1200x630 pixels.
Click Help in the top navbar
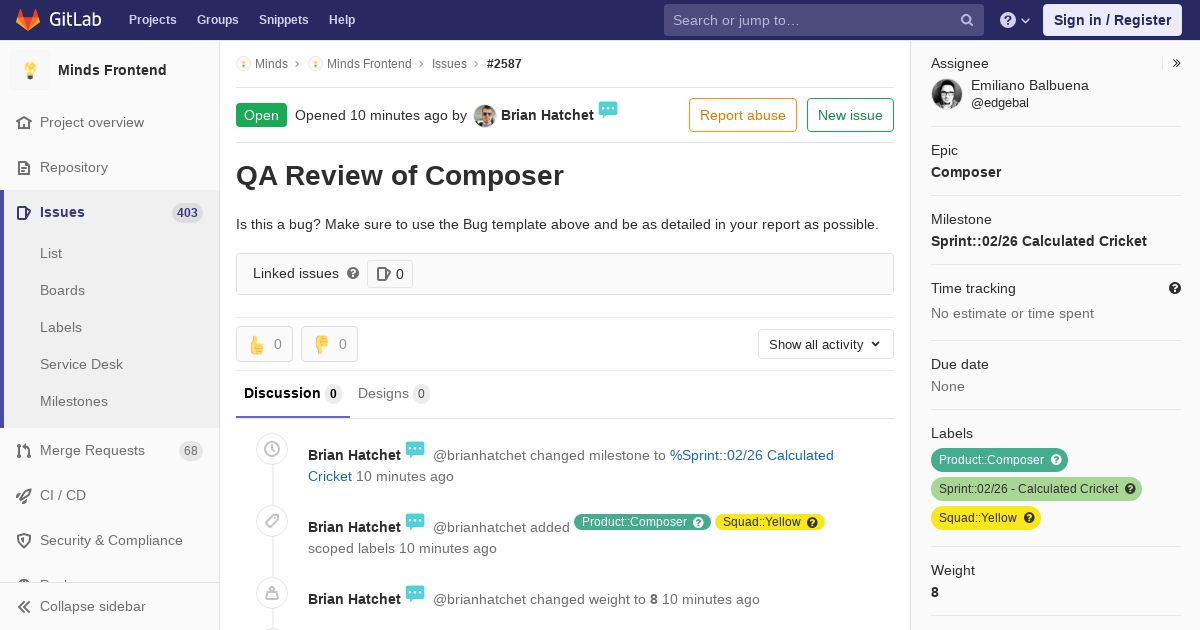click(342, 20)
